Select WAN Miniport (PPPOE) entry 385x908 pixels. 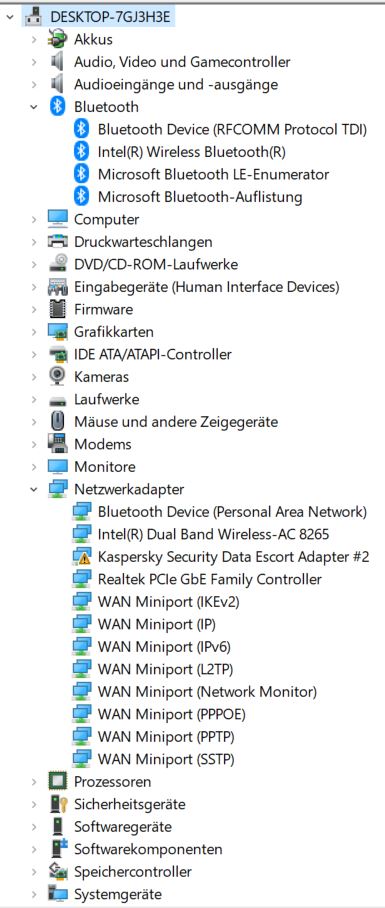[171, 714]
